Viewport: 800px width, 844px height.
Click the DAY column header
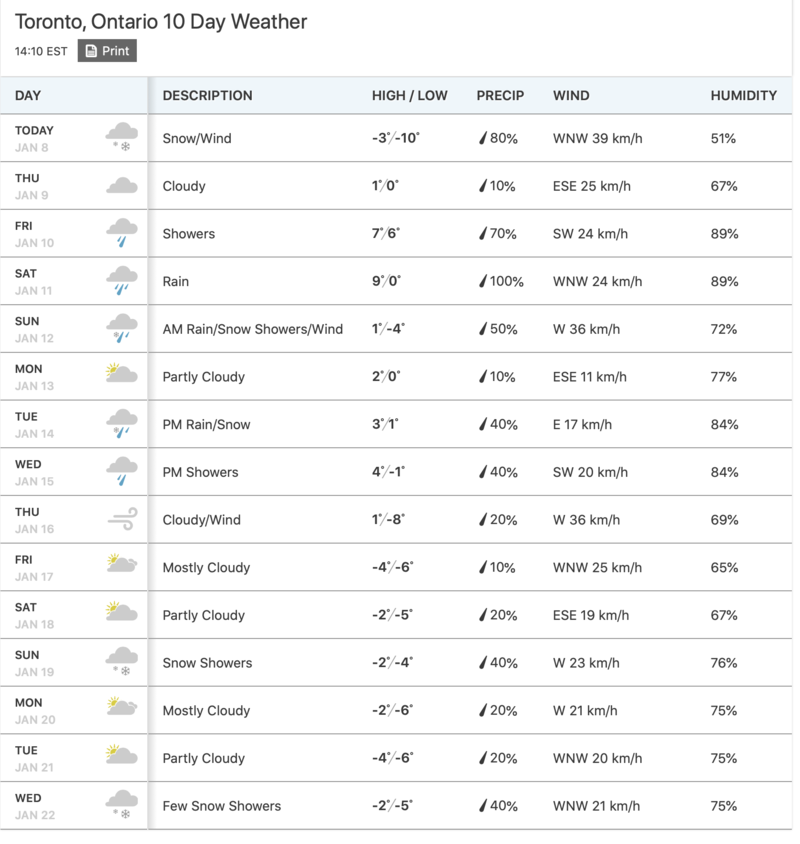(28, 96)
